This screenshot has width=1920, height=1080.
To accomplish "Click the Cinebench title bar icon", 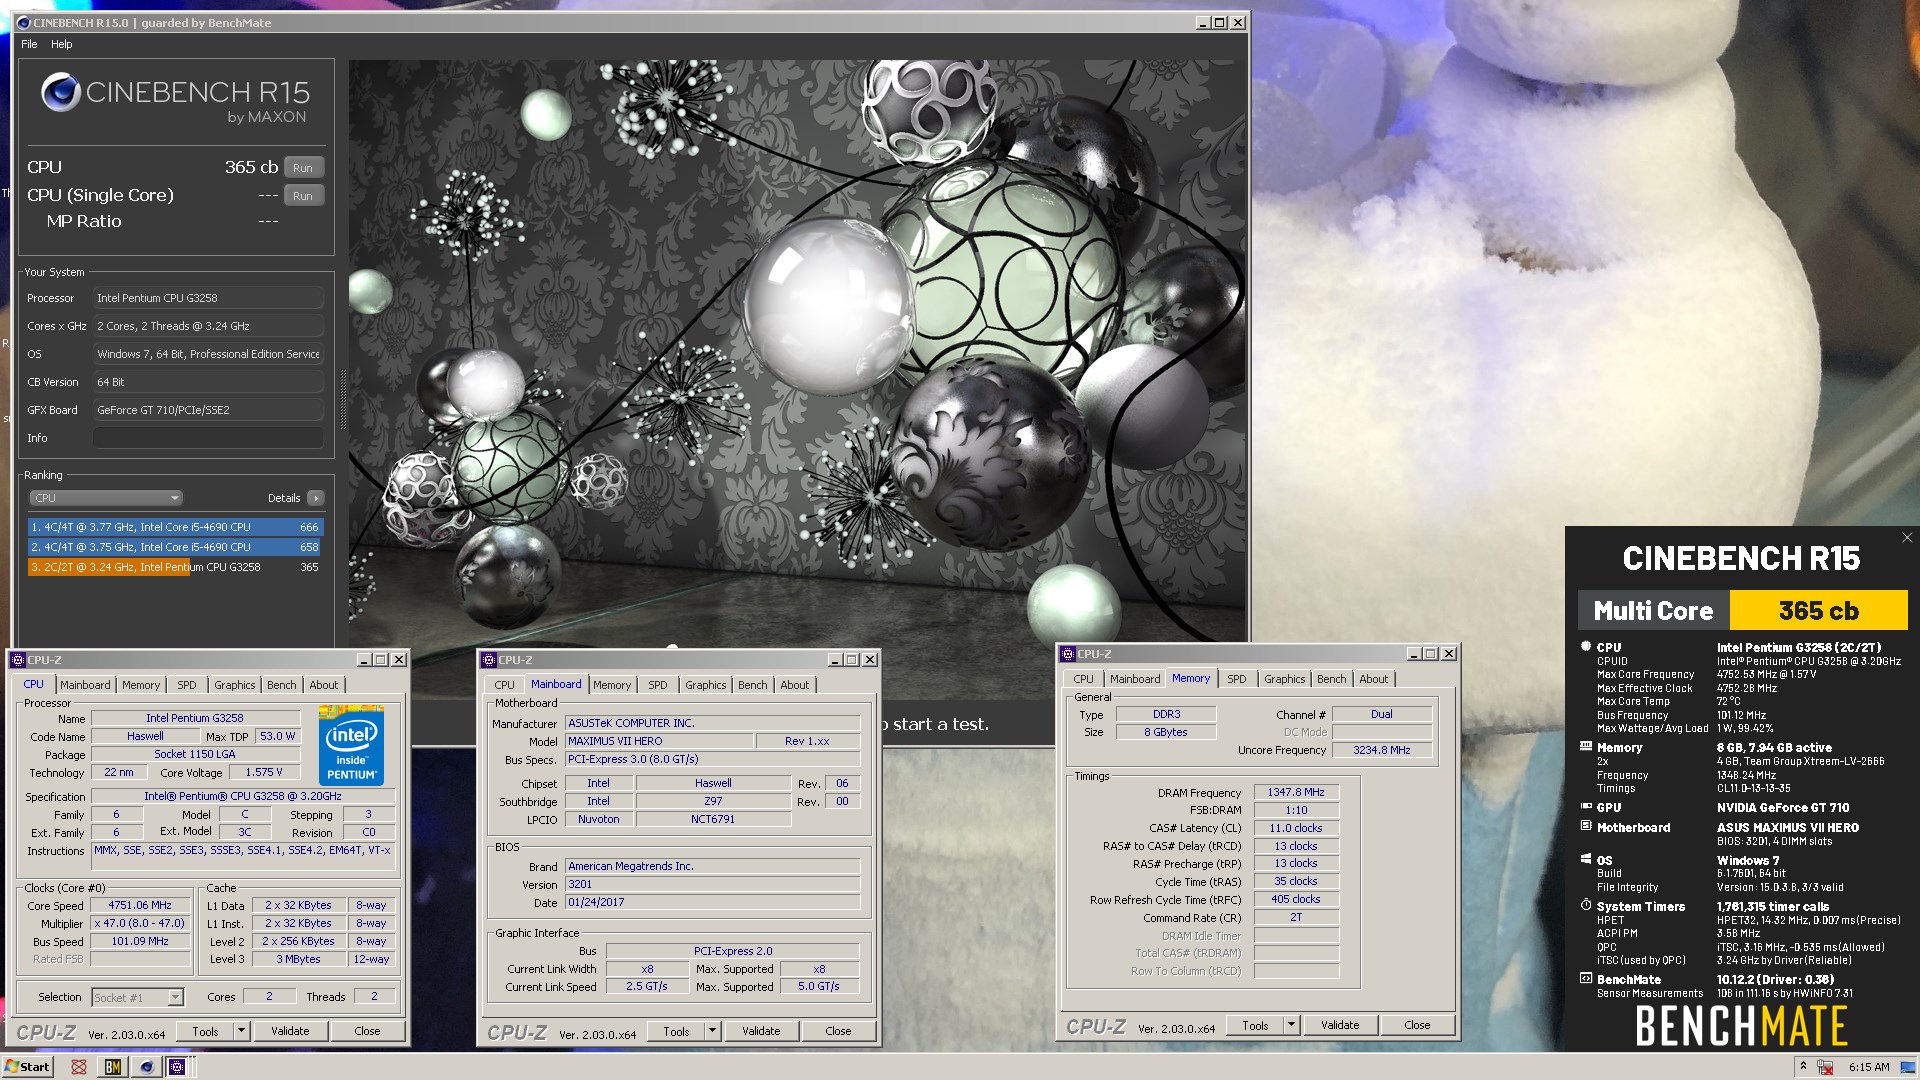I will click(24, 22).
